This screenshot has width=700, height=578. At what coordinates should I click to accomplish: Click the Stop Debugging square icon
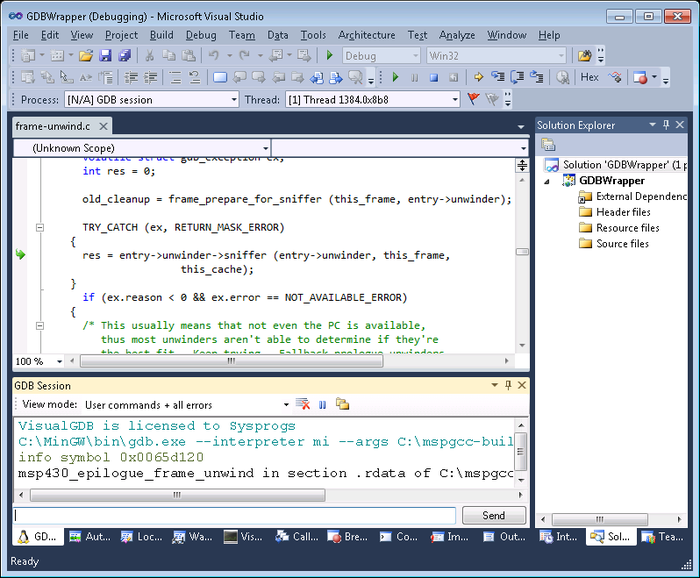pos(434,77)
